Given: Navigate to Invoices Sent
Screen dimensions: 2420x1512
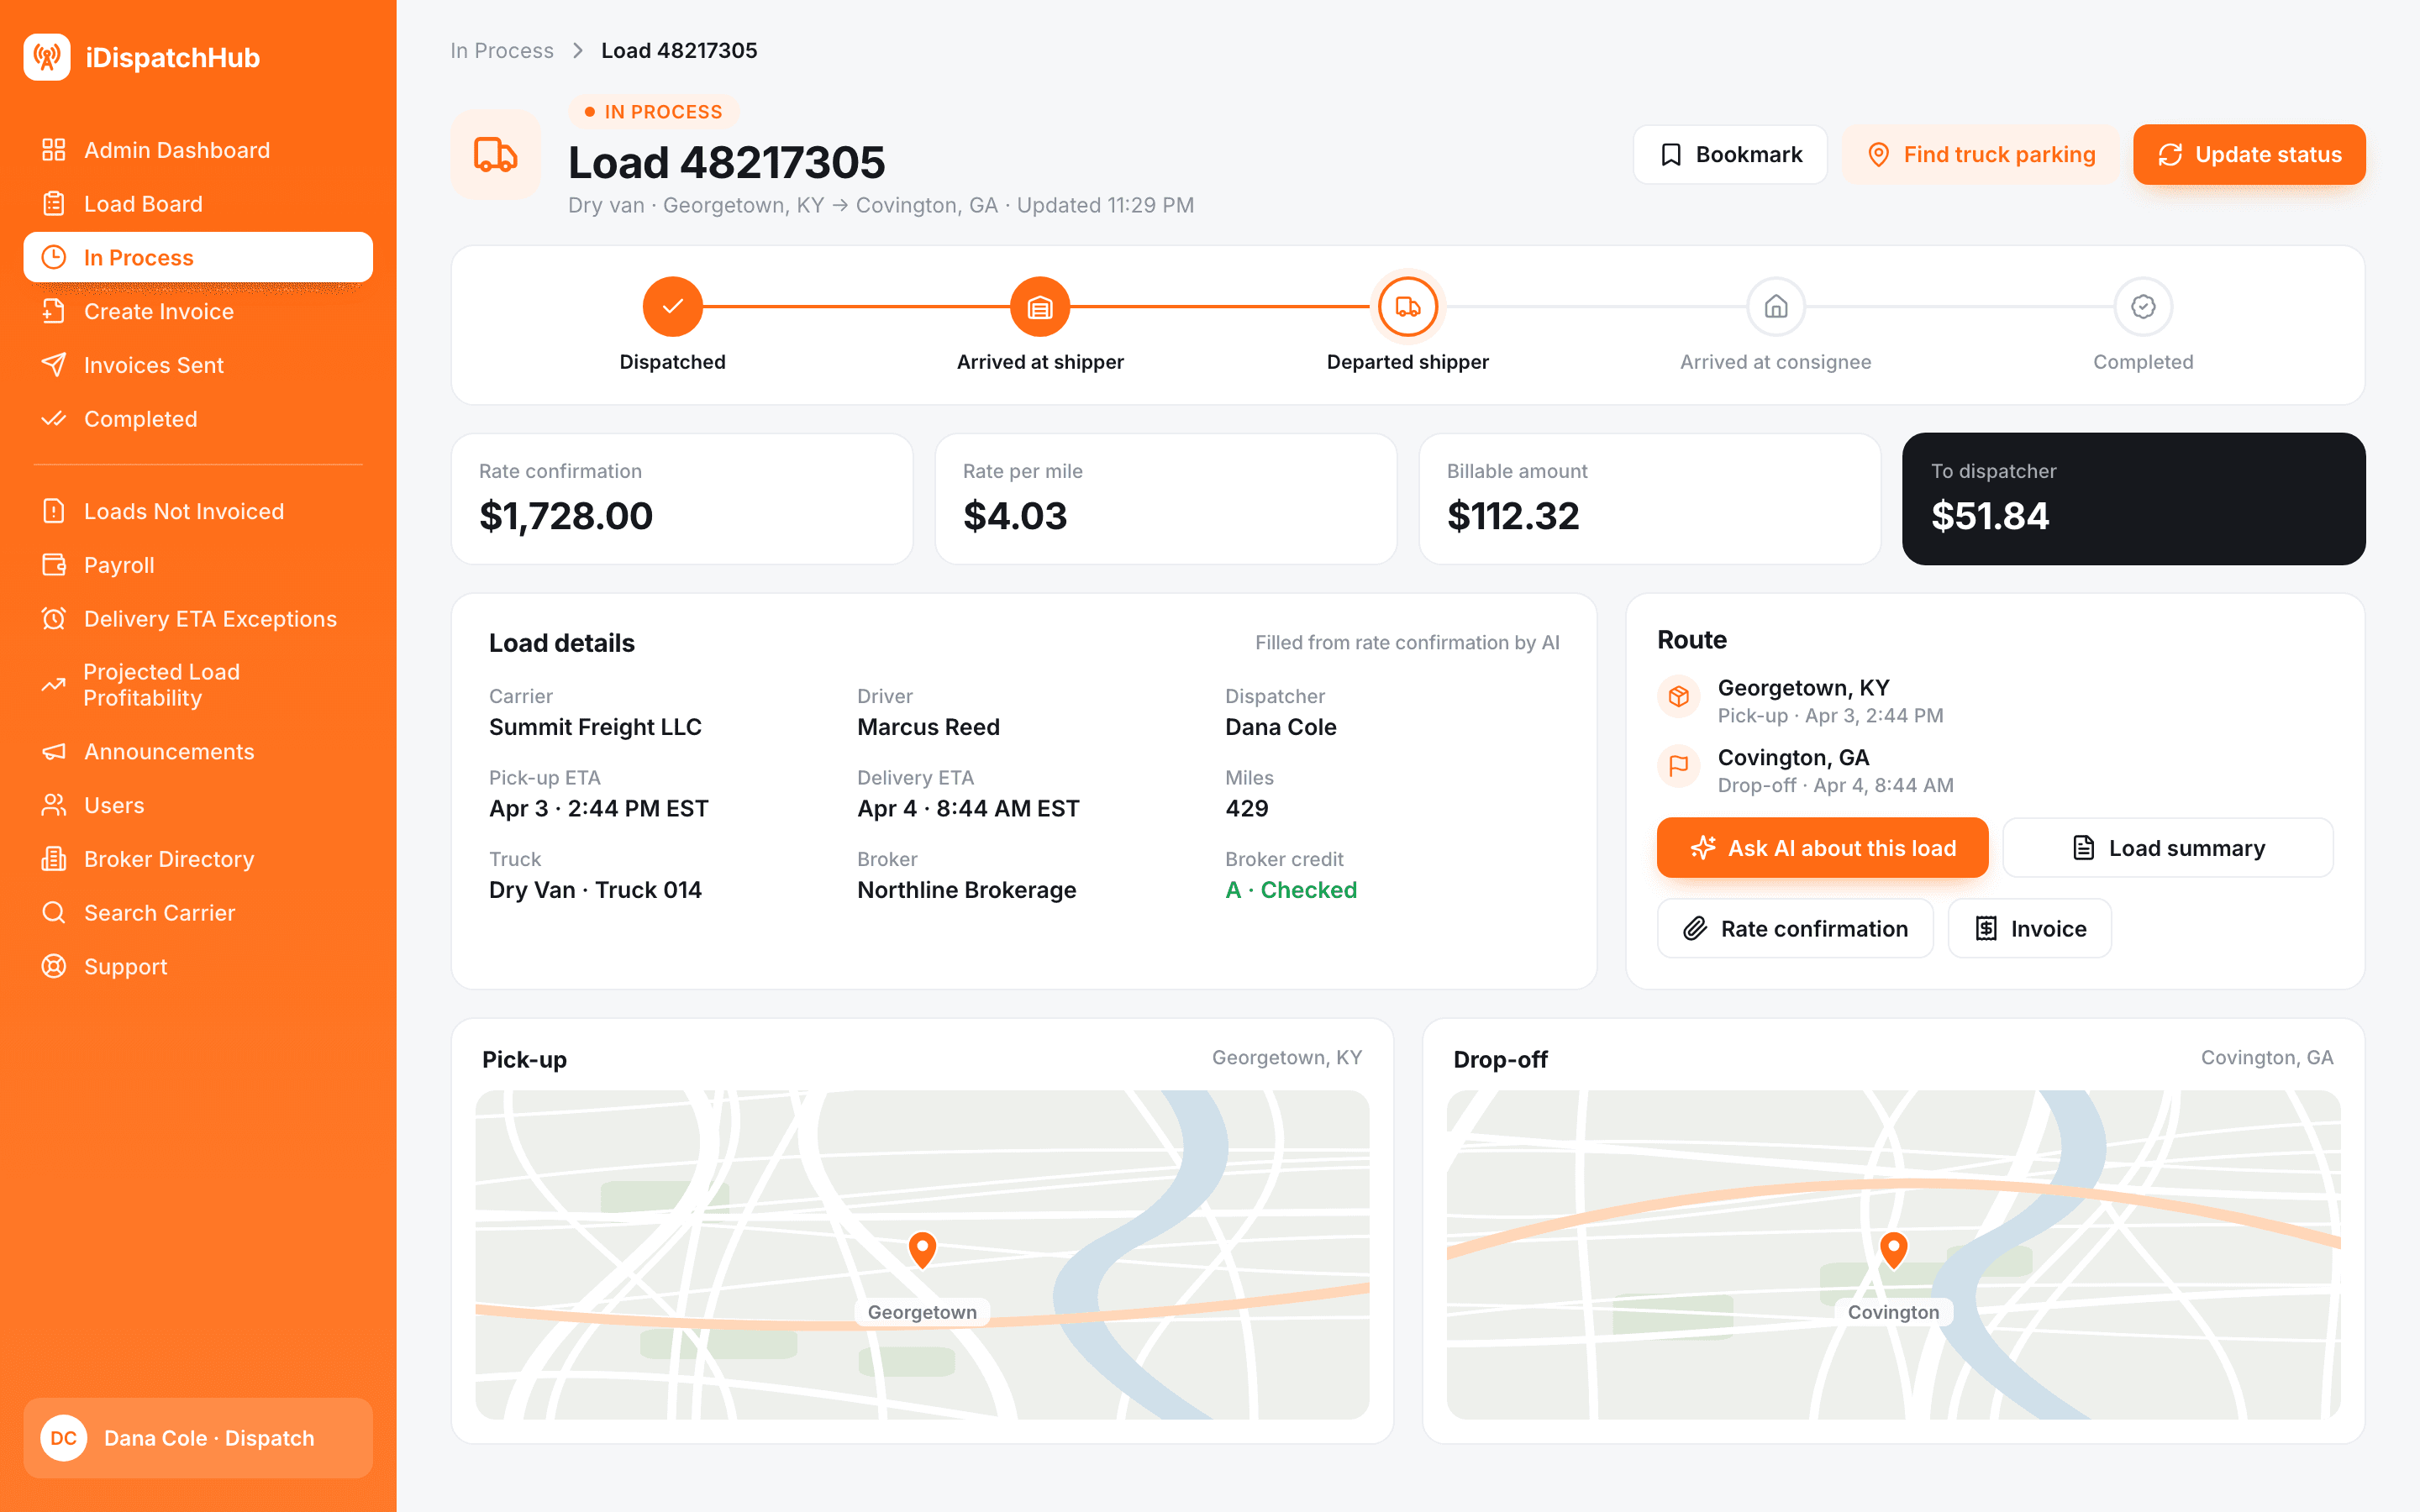Looking at the screenshot, I should [198, 365].
